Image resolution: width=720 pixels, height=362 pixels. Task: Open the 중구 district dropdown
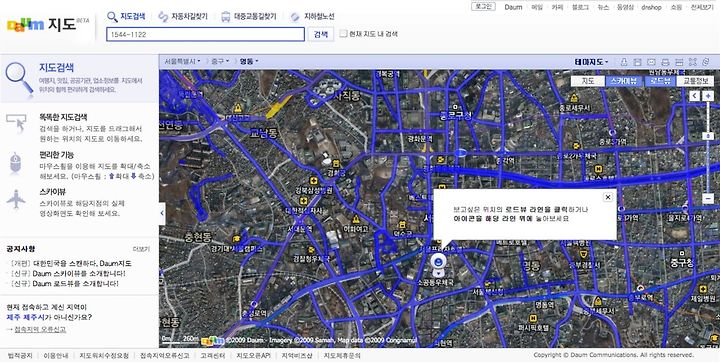[220, 62]
